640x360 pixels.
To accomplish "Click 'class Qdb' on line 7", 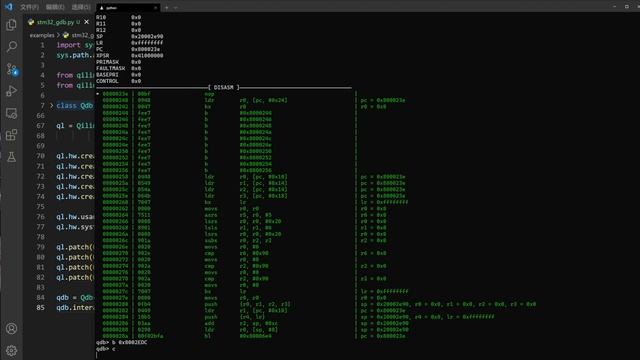I will [75, 106].
